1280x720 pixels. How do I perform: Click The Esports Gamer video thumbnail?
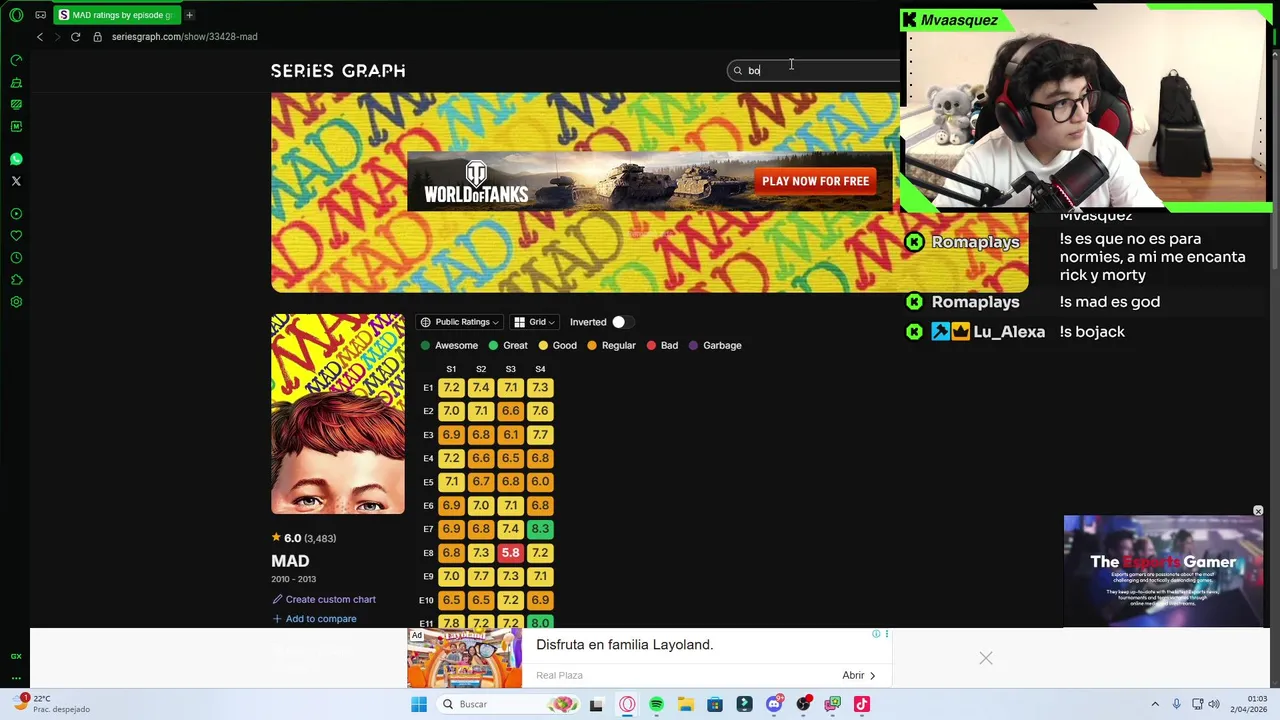click(x=1163, y=572)
